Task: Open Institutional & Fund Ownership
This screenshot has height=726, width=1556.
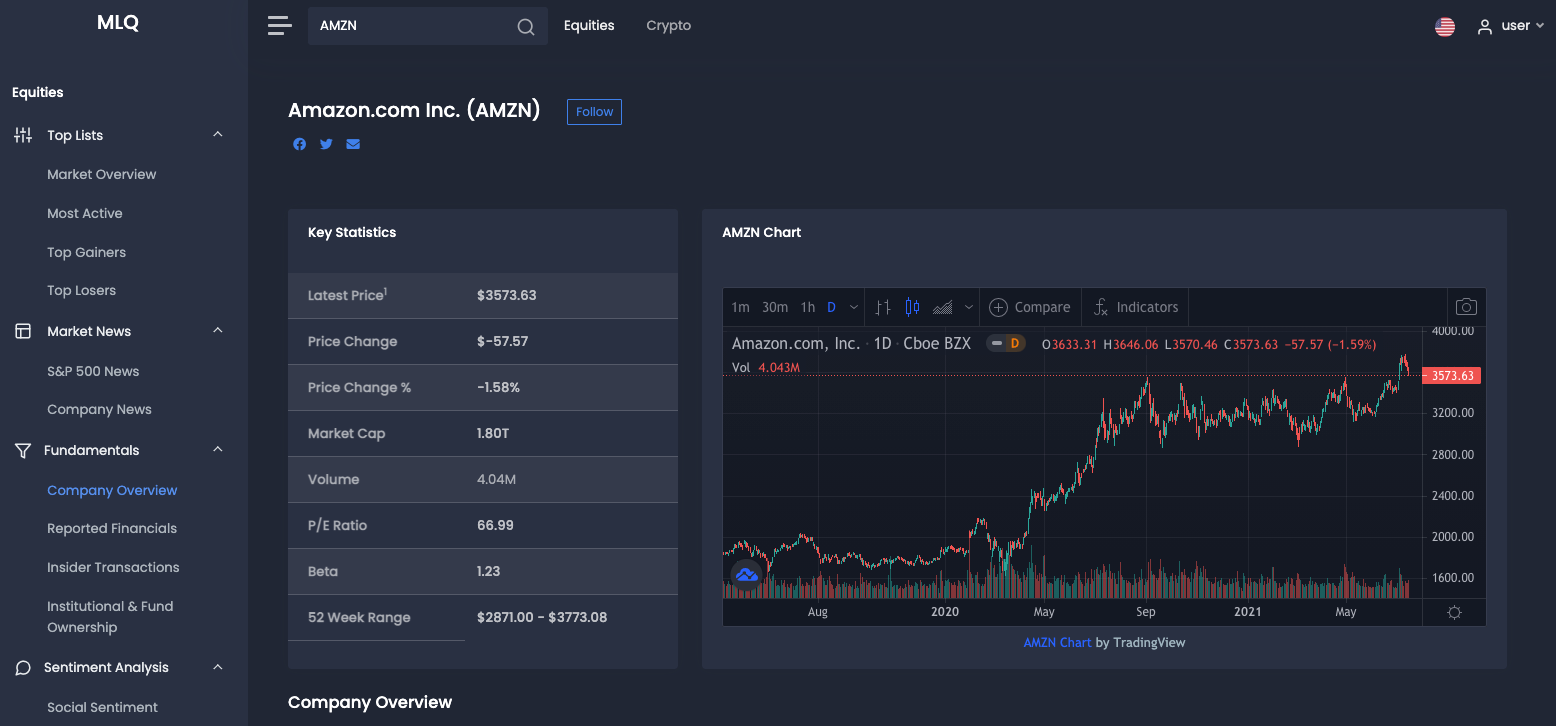Action: click(110, 617)
